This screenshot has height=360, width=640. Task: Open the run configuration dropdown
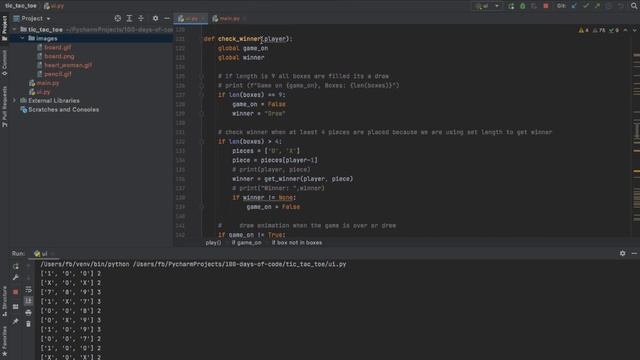(x=487, y=6)
